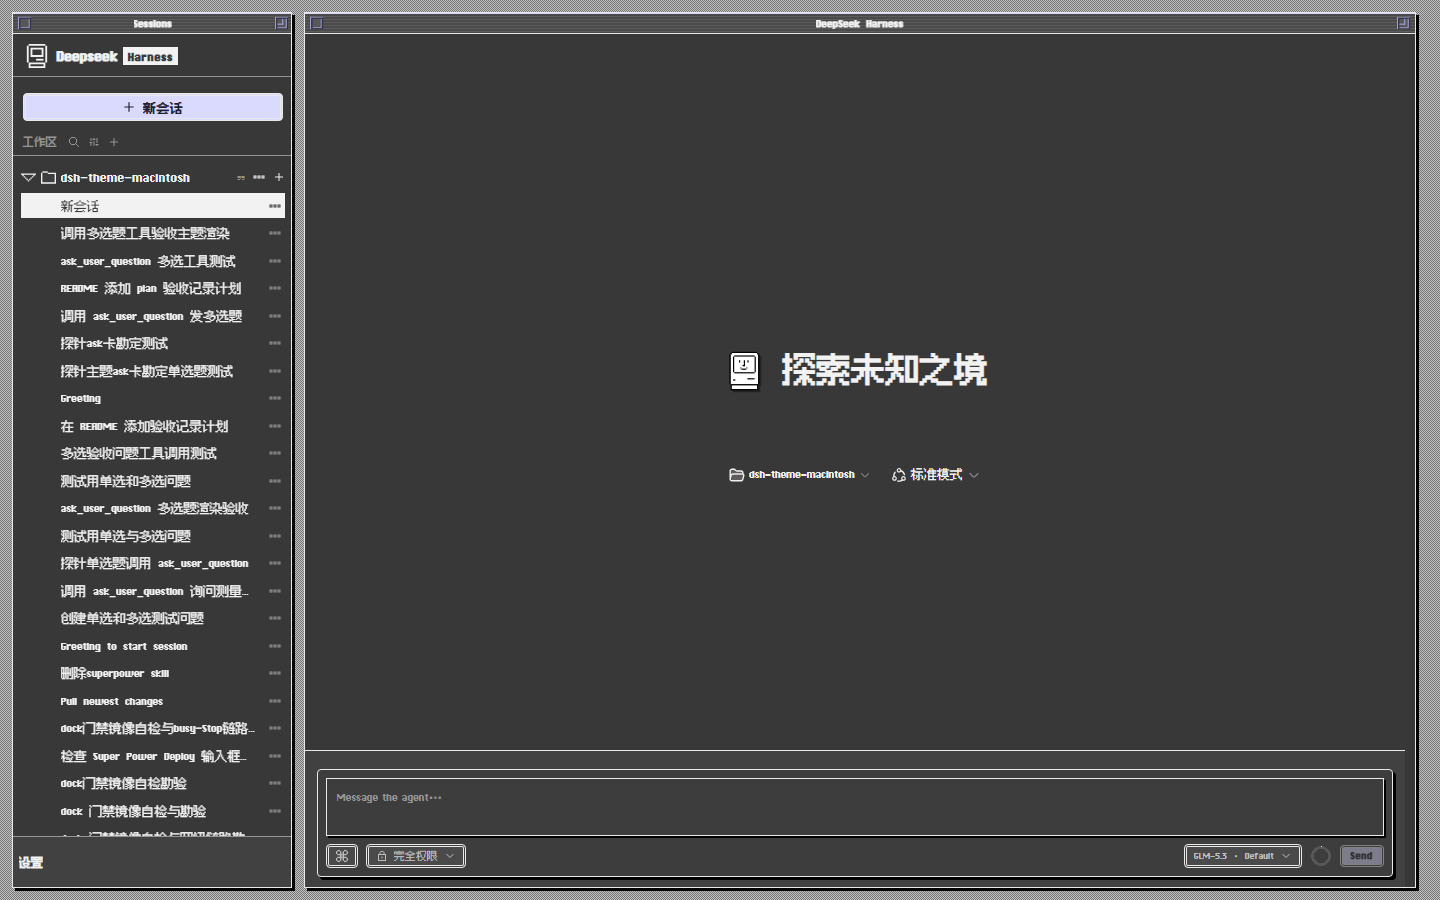Open more options for 在 README 添加验收记录计划
The image size is (1440, 900).
click(275, 426)
